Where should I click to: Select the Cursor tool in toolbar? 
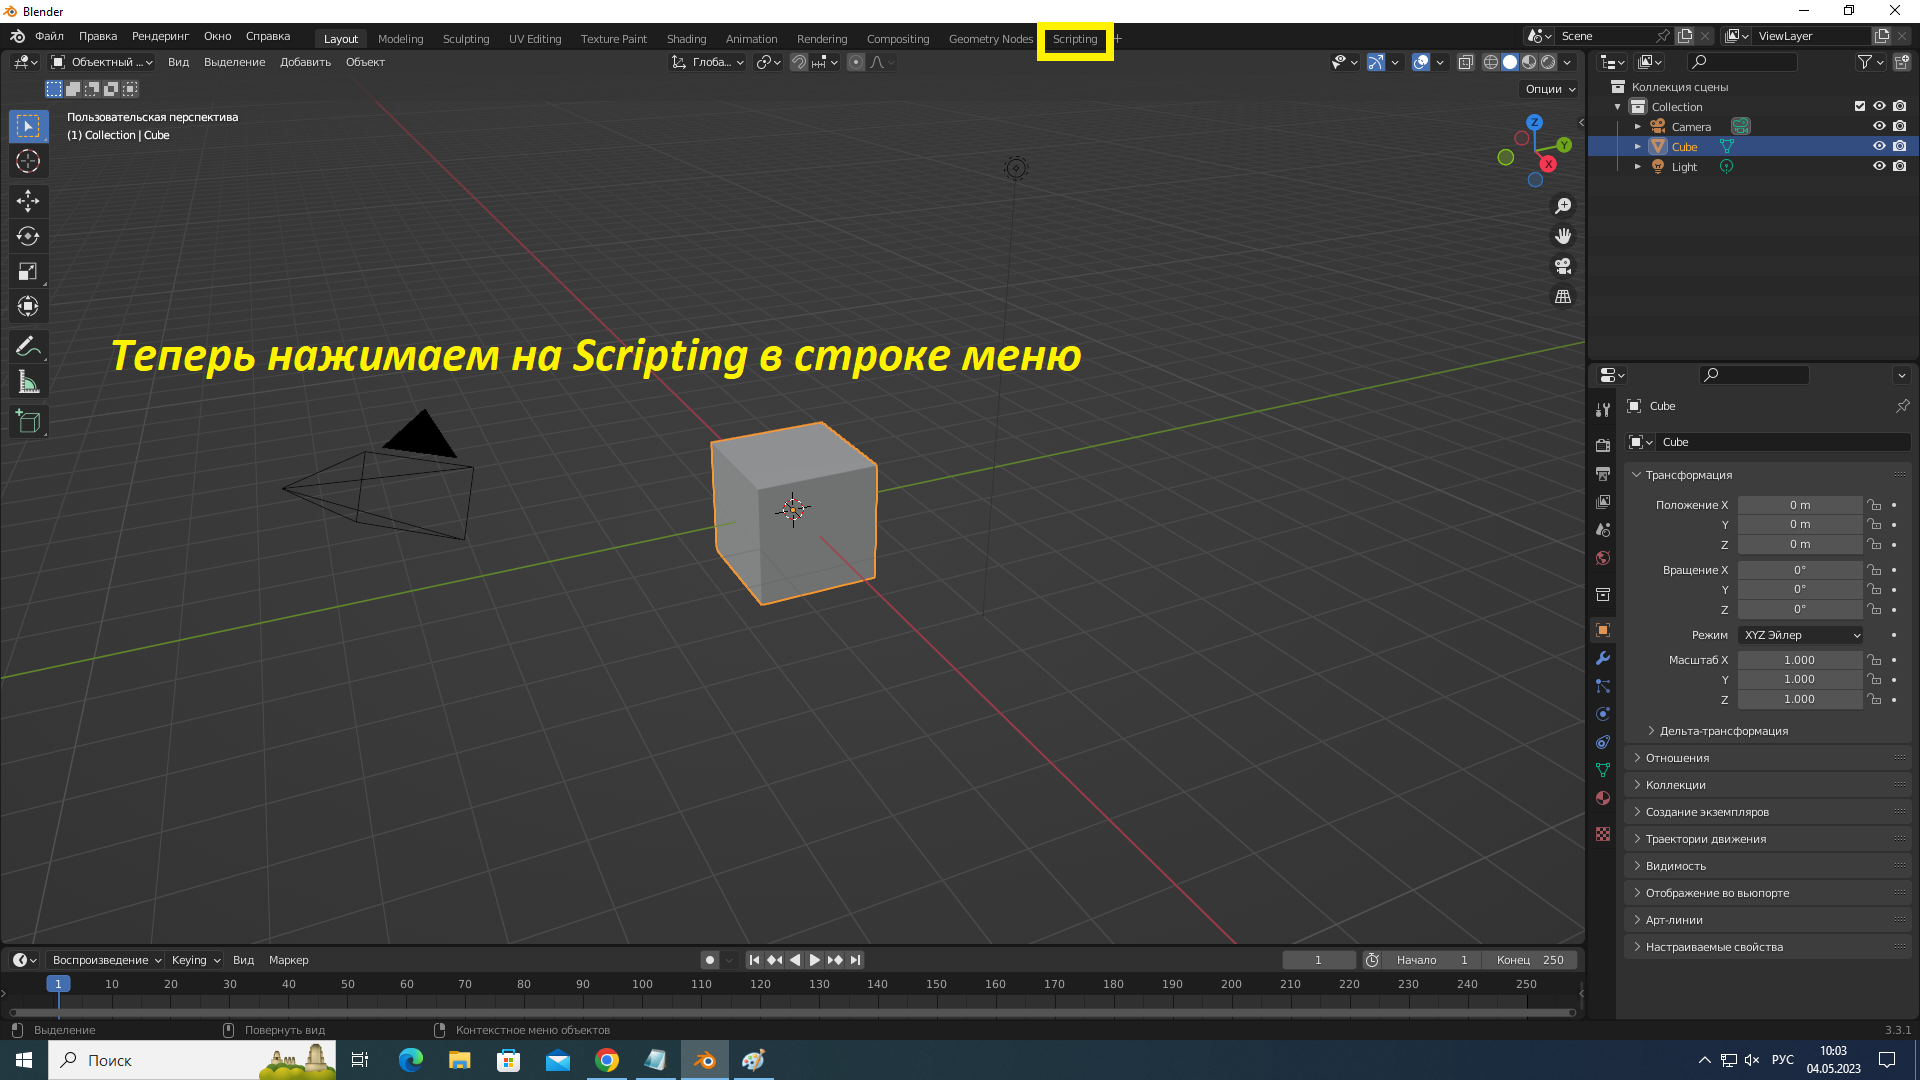coord(28,161)
